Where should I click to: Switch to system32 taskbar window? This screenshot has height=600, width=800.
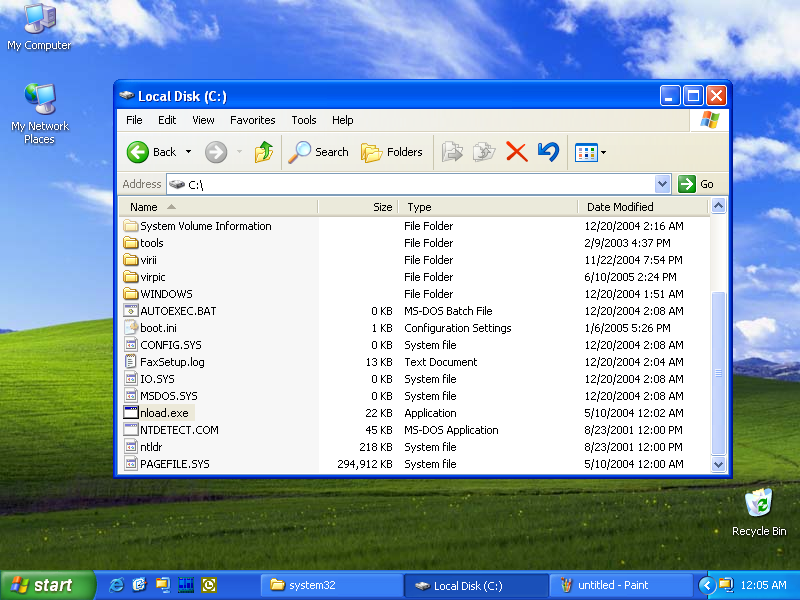pyautogui.click(x=332, y=585)
